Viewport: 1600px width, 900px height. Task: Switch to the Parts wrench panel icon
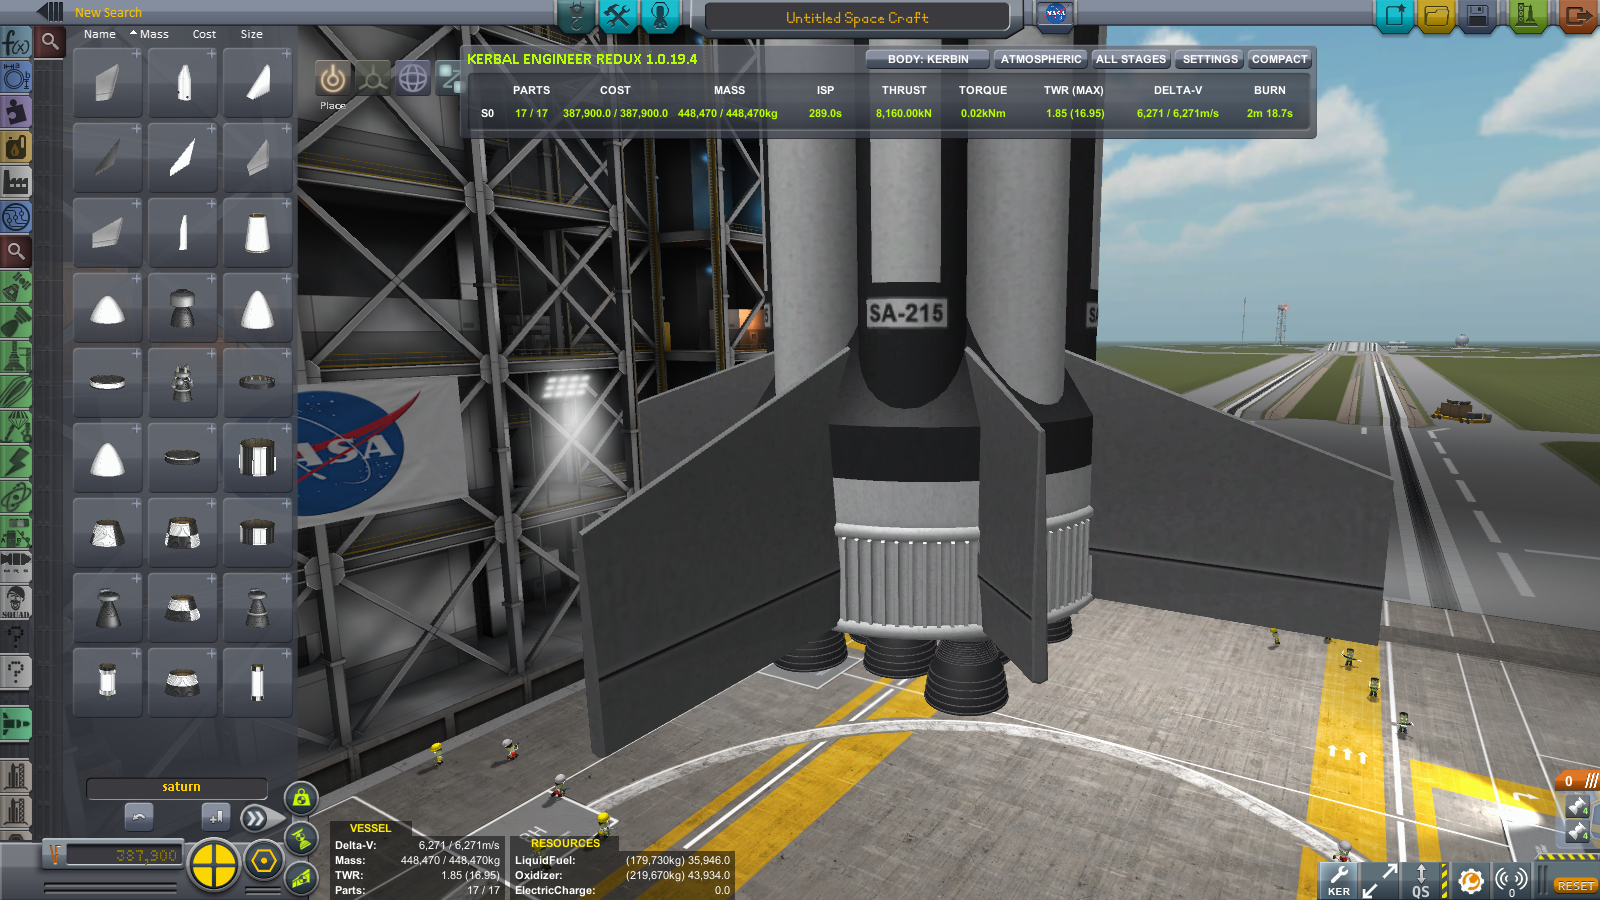coord(617,16)
